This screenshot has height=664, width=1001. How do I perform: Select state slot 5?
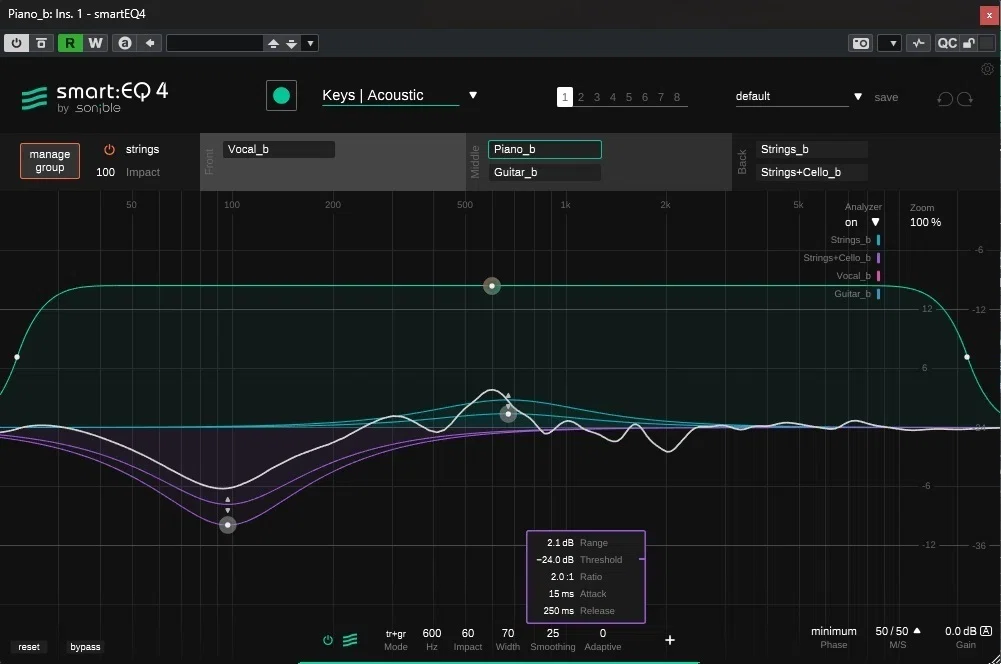tap(629, 97)
